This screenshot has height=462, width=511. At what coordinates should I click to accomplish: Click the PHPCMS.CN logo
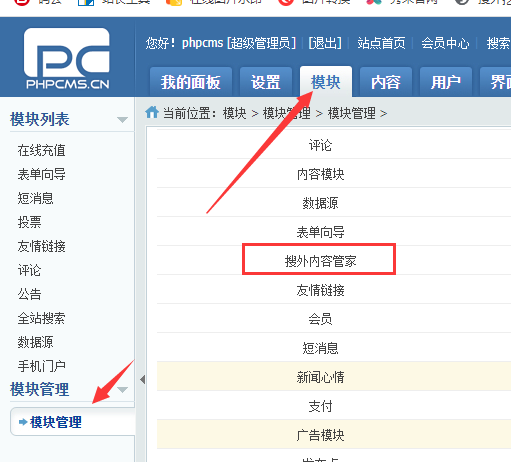pos(67,58)
